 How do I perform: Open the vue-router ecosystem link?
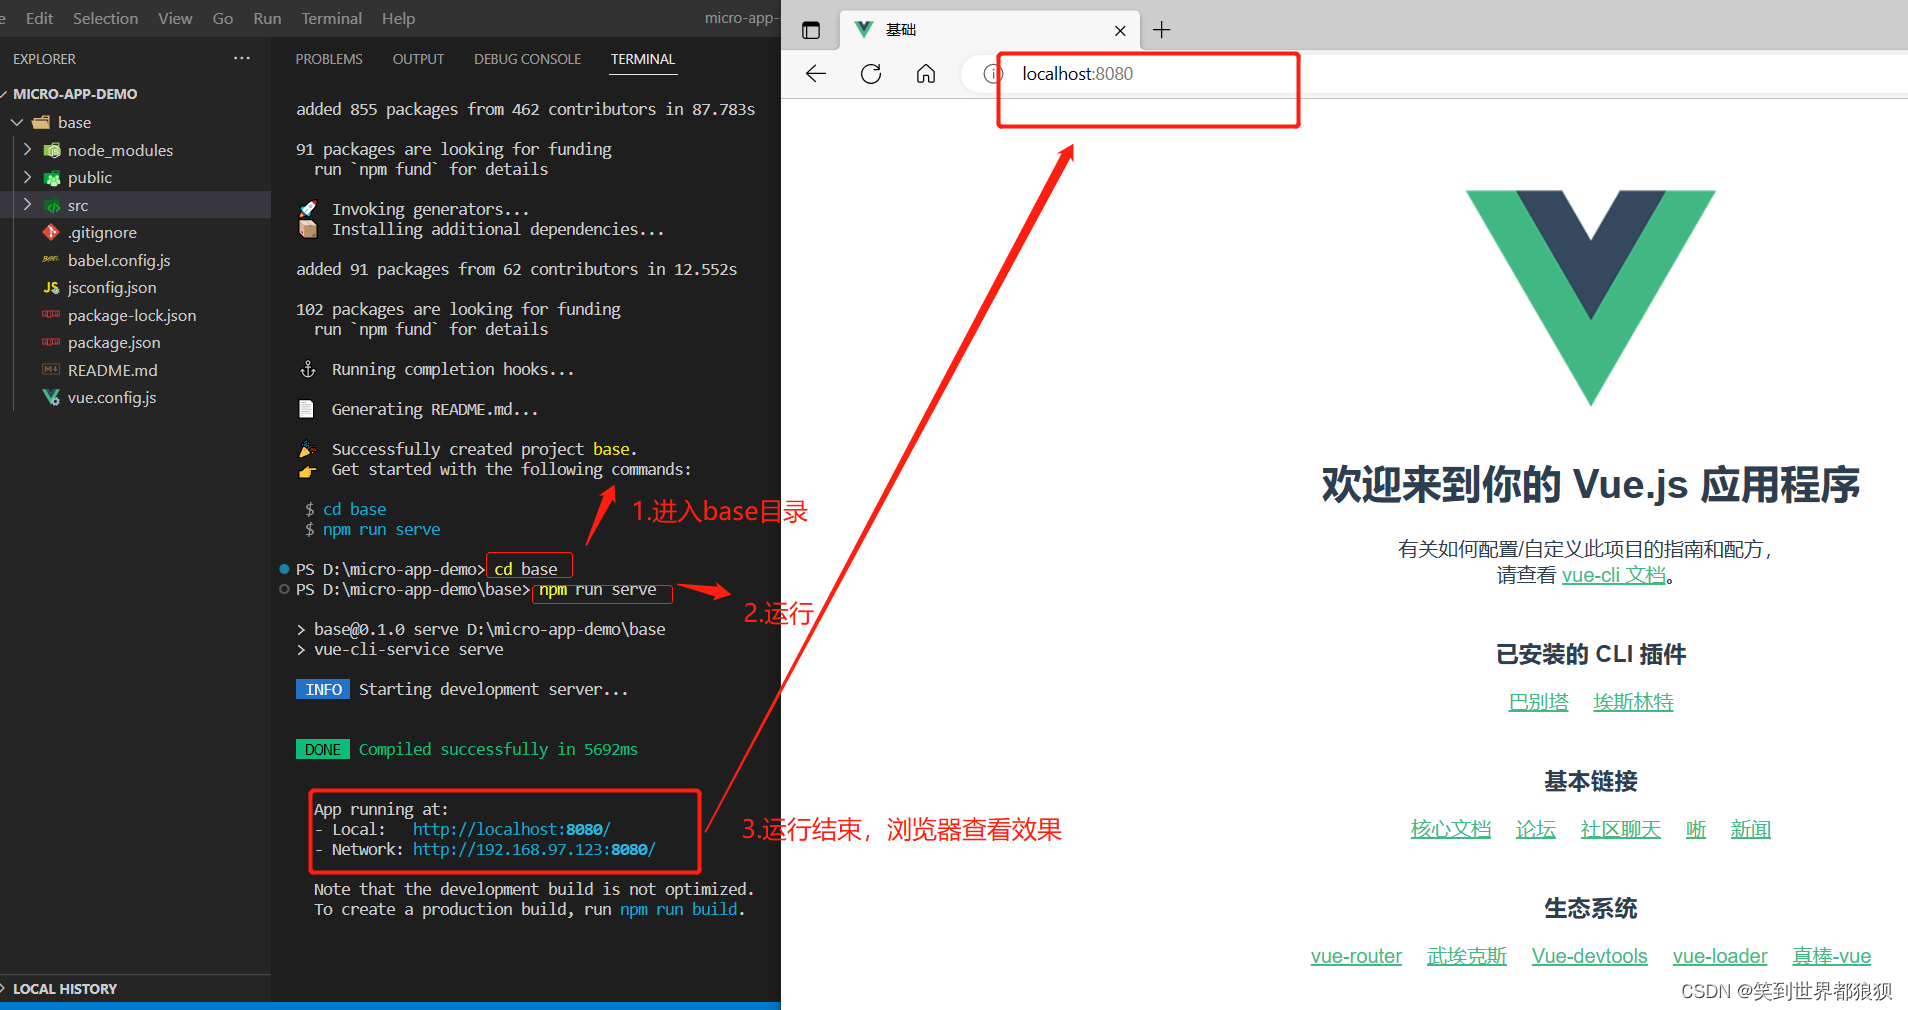(1356, 956)
